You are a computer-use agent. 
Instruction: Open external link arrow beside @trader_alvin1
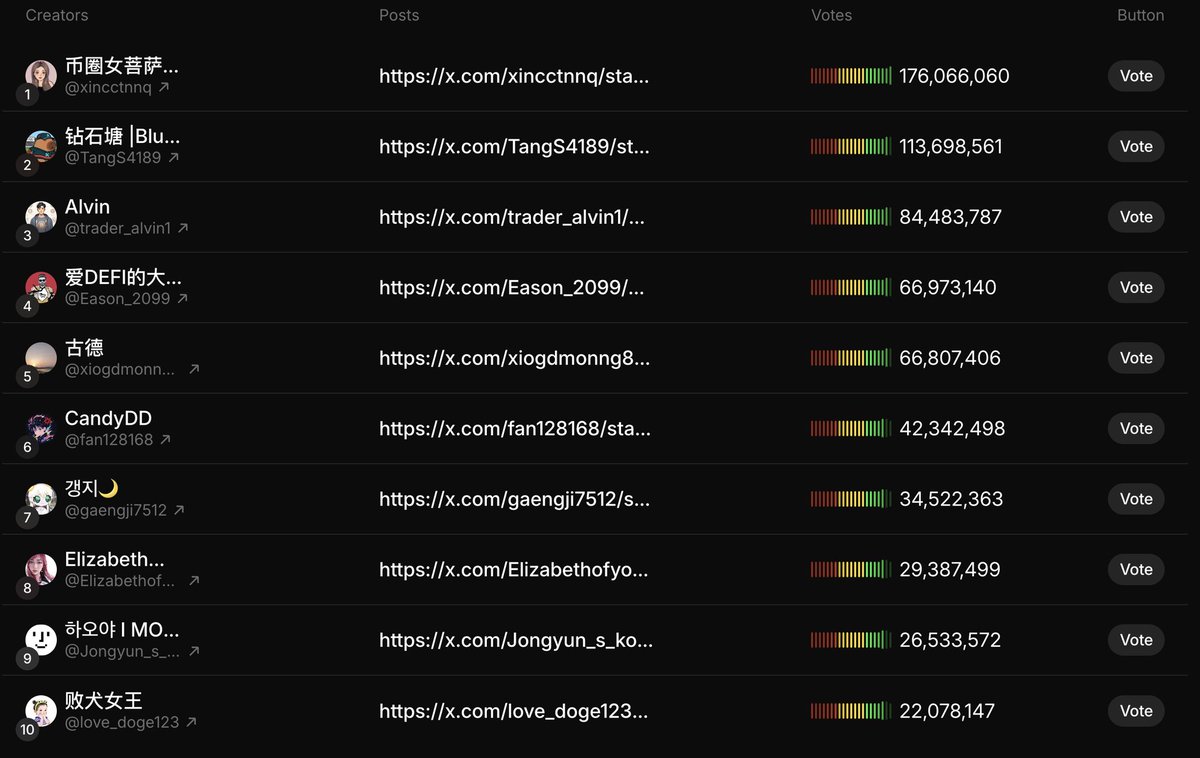183,229
